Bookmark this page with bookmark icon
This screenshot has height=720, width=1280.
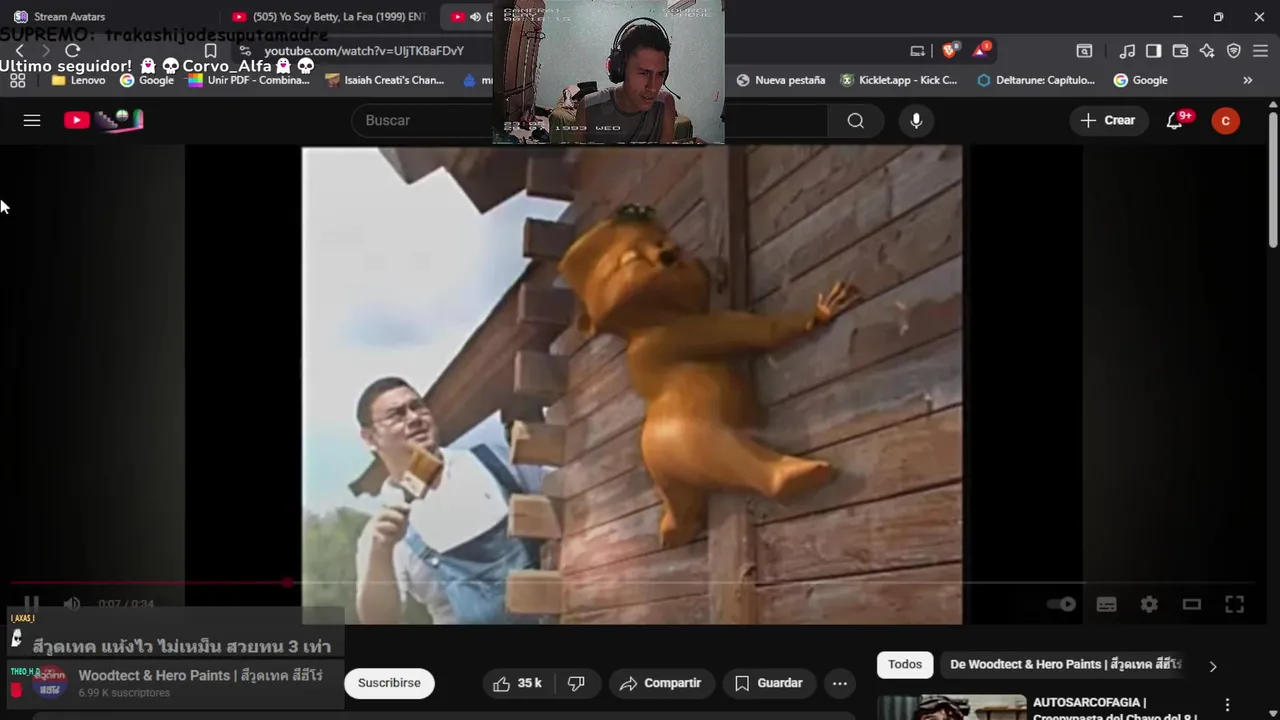[x=210, y=50]
